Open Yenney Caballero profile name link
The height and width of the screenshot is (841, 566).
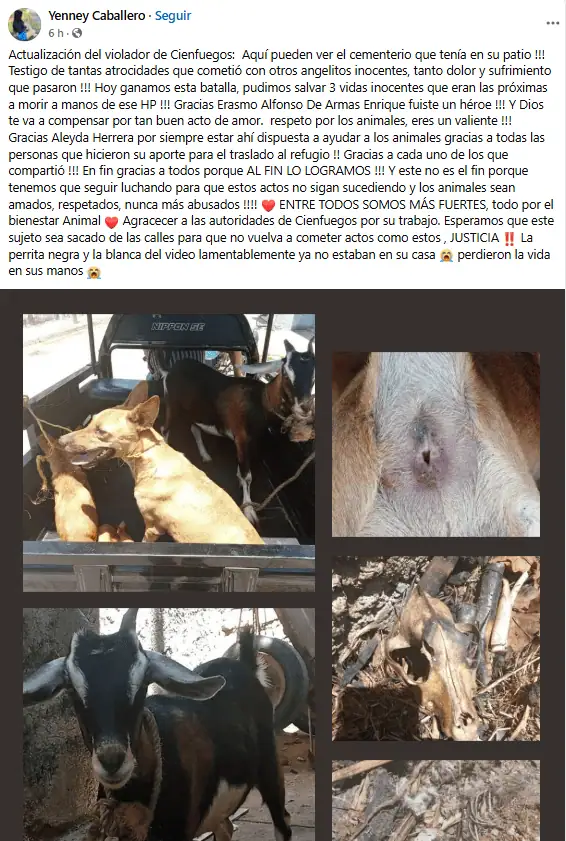[97, 16]
